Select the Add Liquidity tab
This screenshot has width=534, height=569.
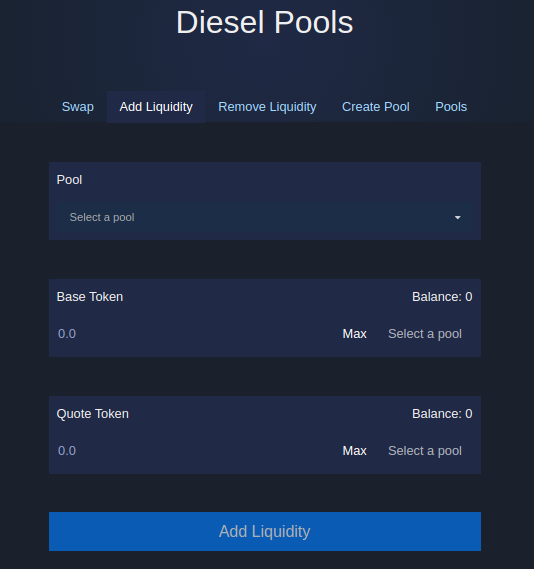(156, 107)
